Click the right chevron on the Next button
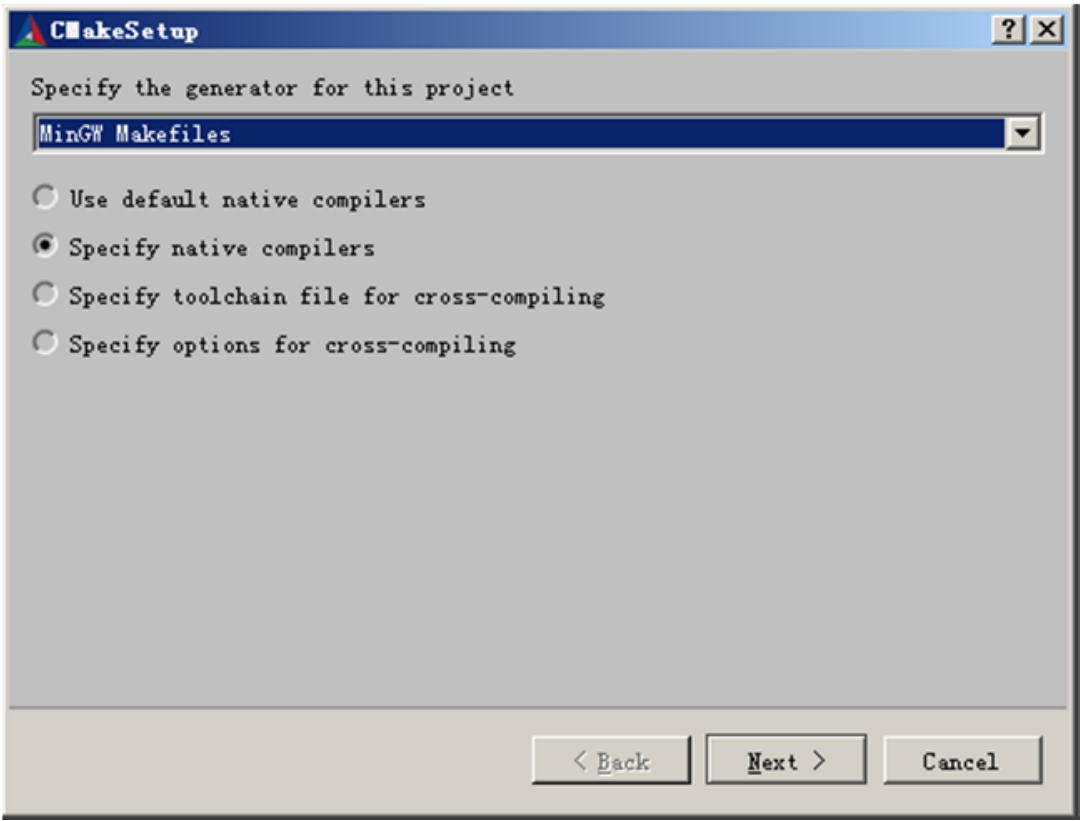The height and width of the screenshot is (821, 1080). [x=818, y=760]
